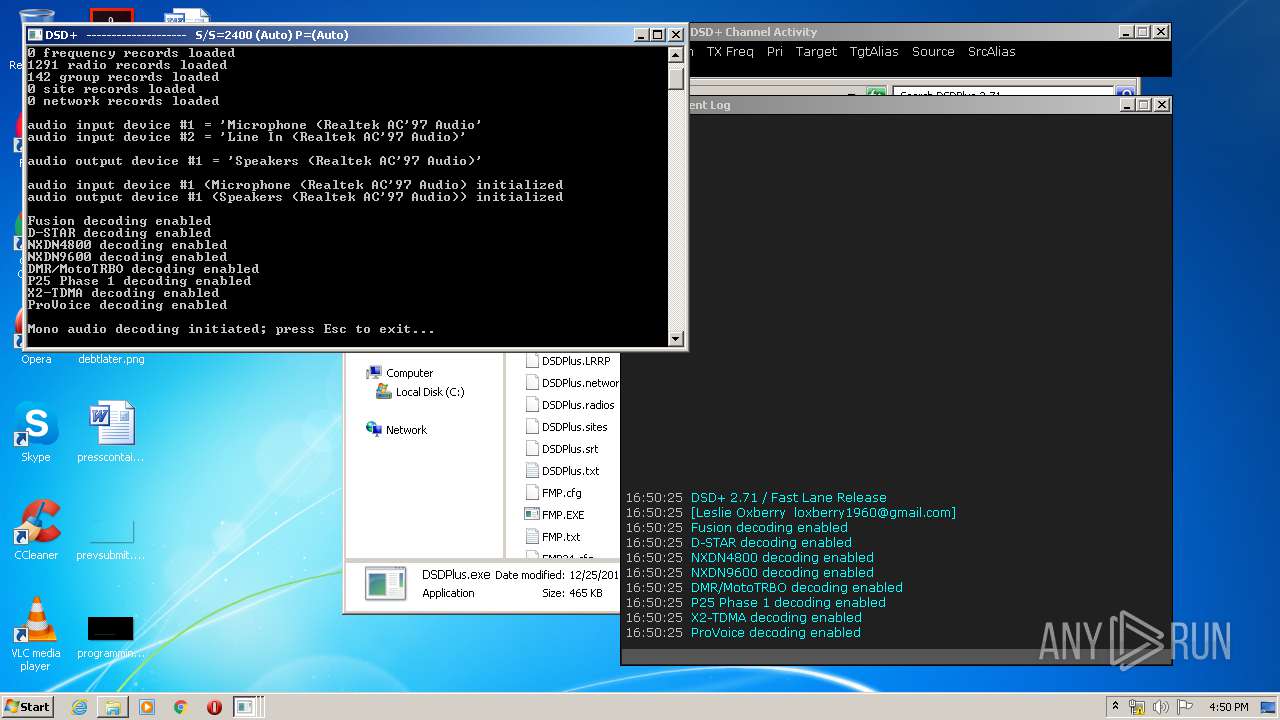Select the DSDPlus.sites file

[567, 427]
